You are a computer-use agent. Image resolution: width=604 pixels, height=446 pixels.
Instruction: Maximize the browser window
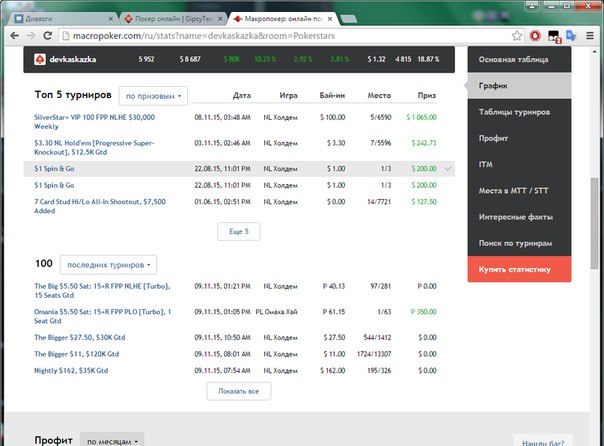[567, 5]
